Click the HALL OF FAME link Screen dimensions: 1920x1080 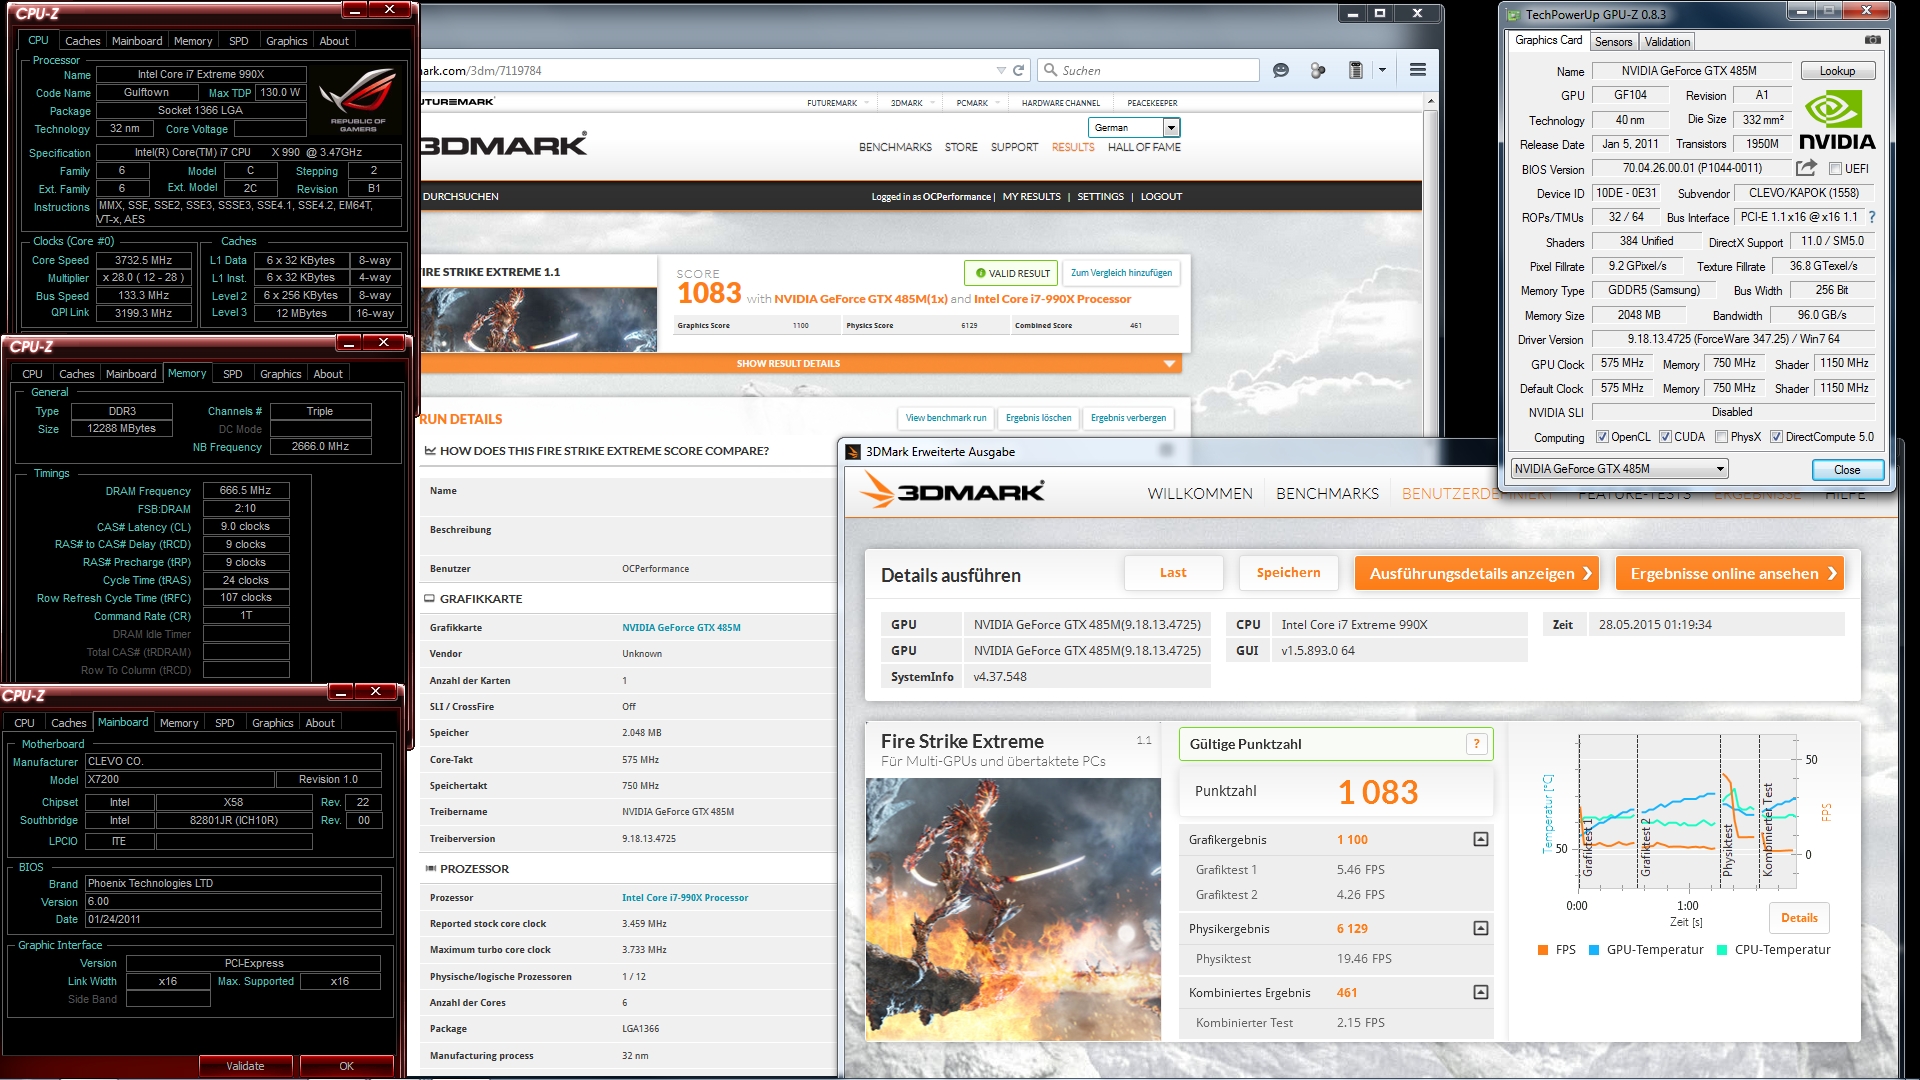point(1144,147)
